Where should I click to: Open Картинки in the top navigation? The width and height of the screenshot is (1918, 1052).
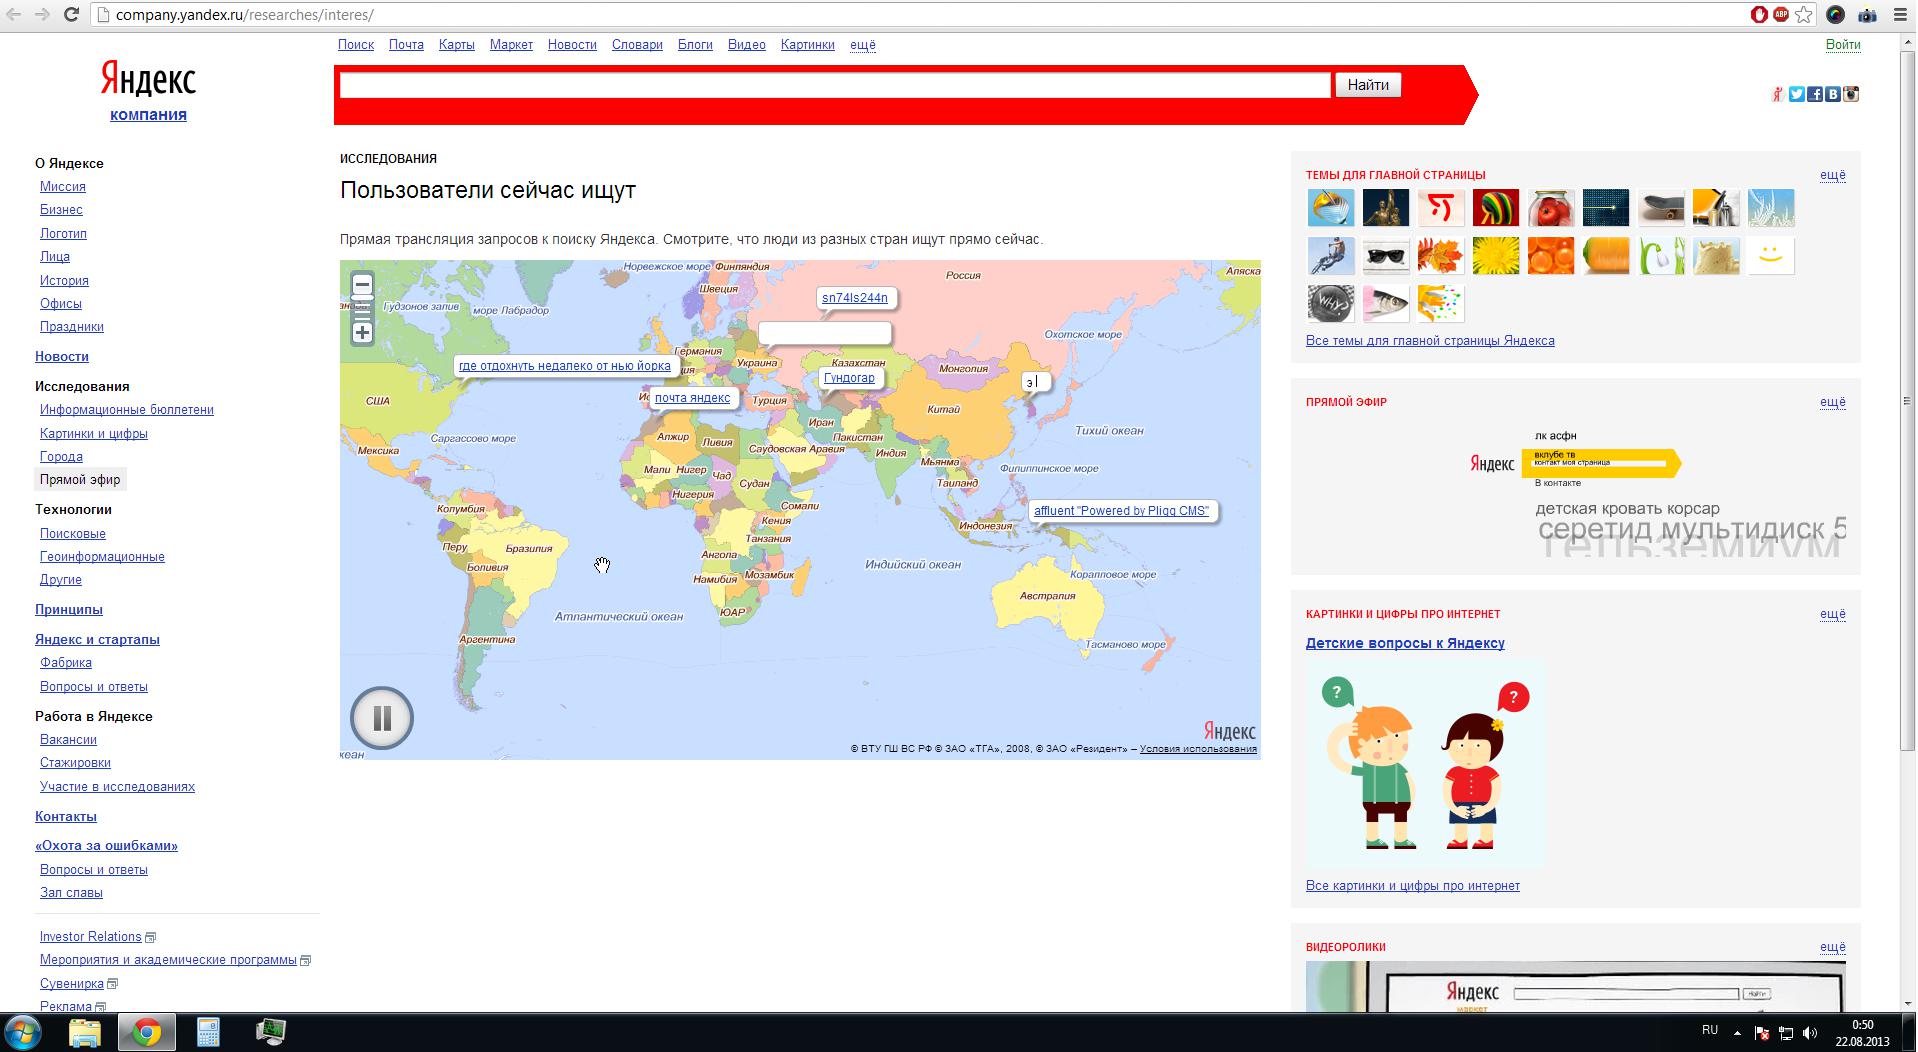pos(808,45)
